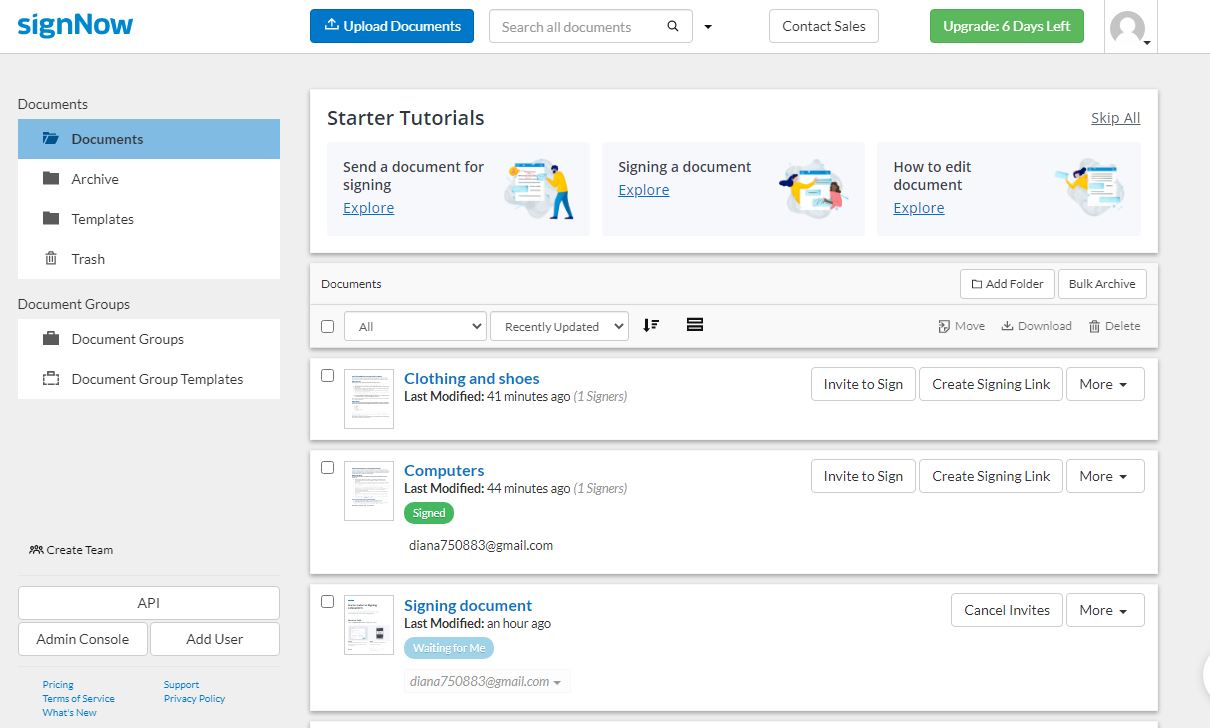Open the user avatar account menu
Image resolution: width=1210 pixels, height=728 pixels.
(x=1130, y=28)
